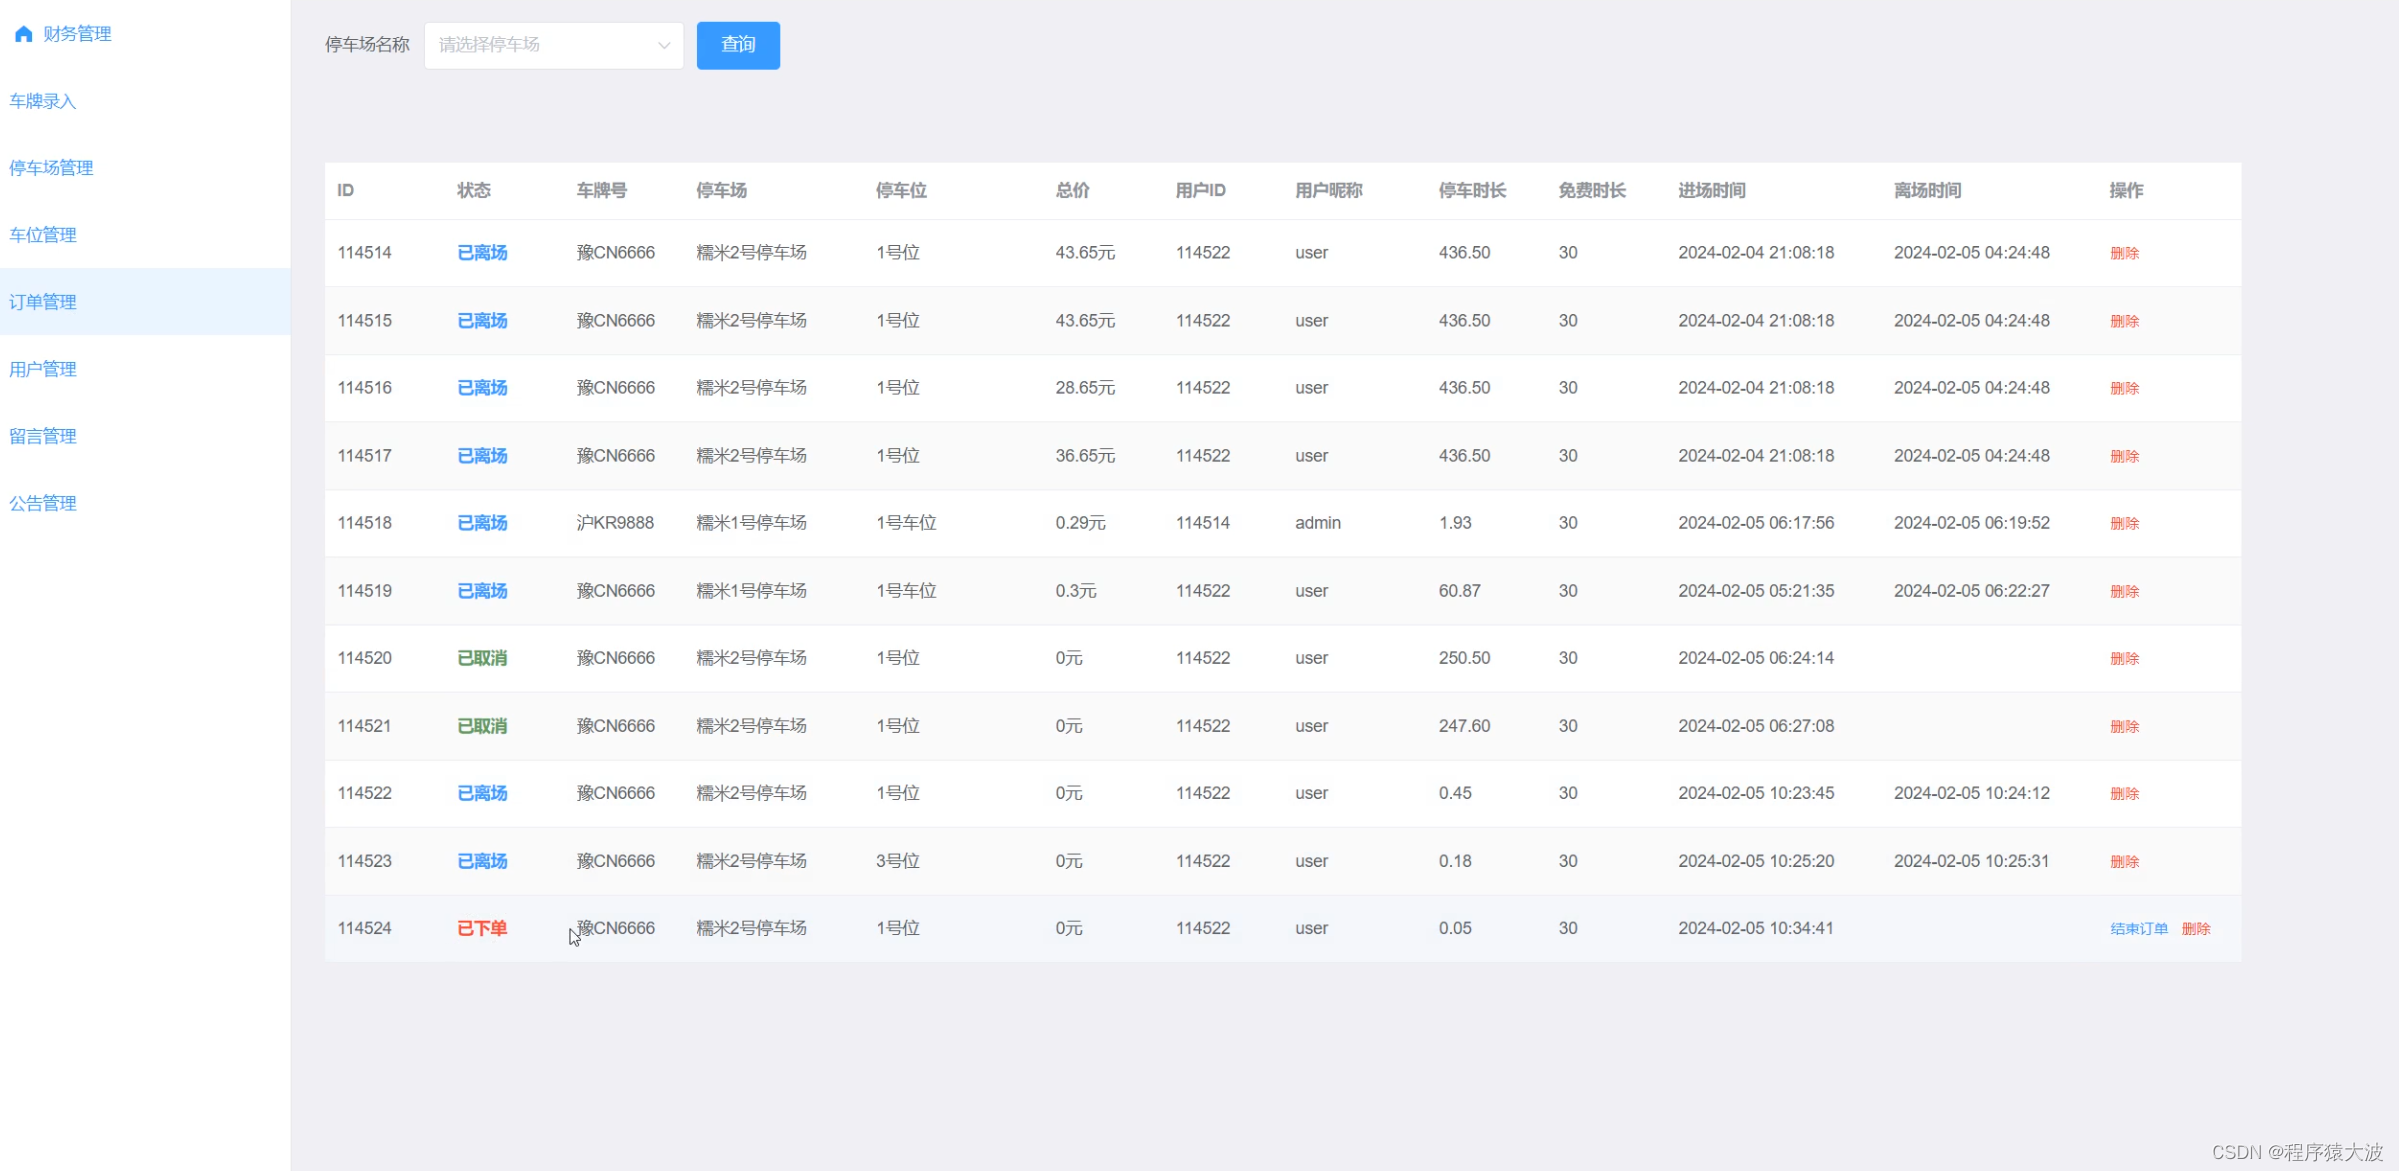2399x1171 pixels.
Task: Click the 离场时间 column header
Action: [1927, 190]
